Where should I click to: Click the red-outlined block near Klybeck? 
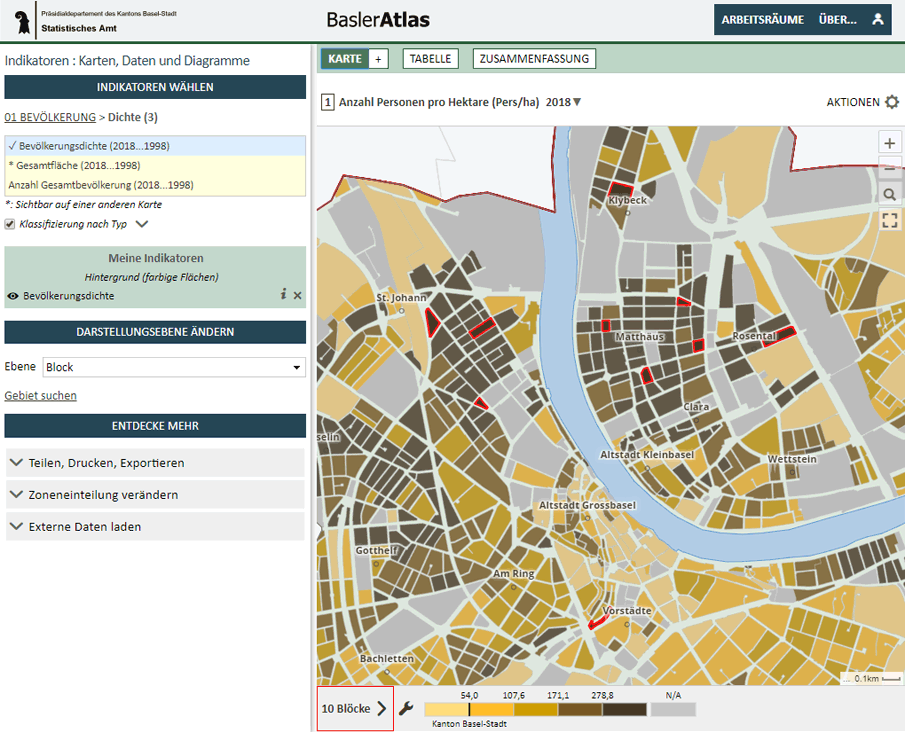620,189
